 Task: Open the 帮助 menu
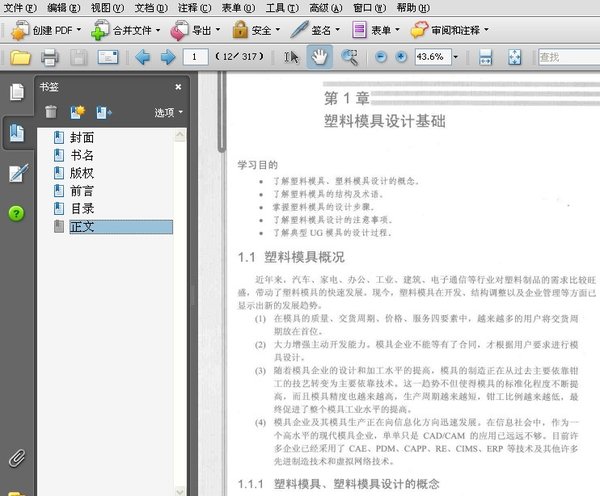[413, 8]
